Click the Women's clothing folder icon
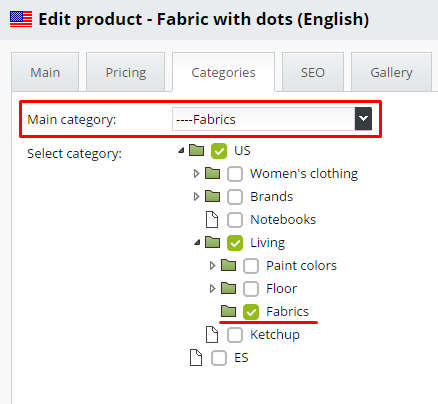The height and width of the screenshot is (404, 438). [212, 173]
